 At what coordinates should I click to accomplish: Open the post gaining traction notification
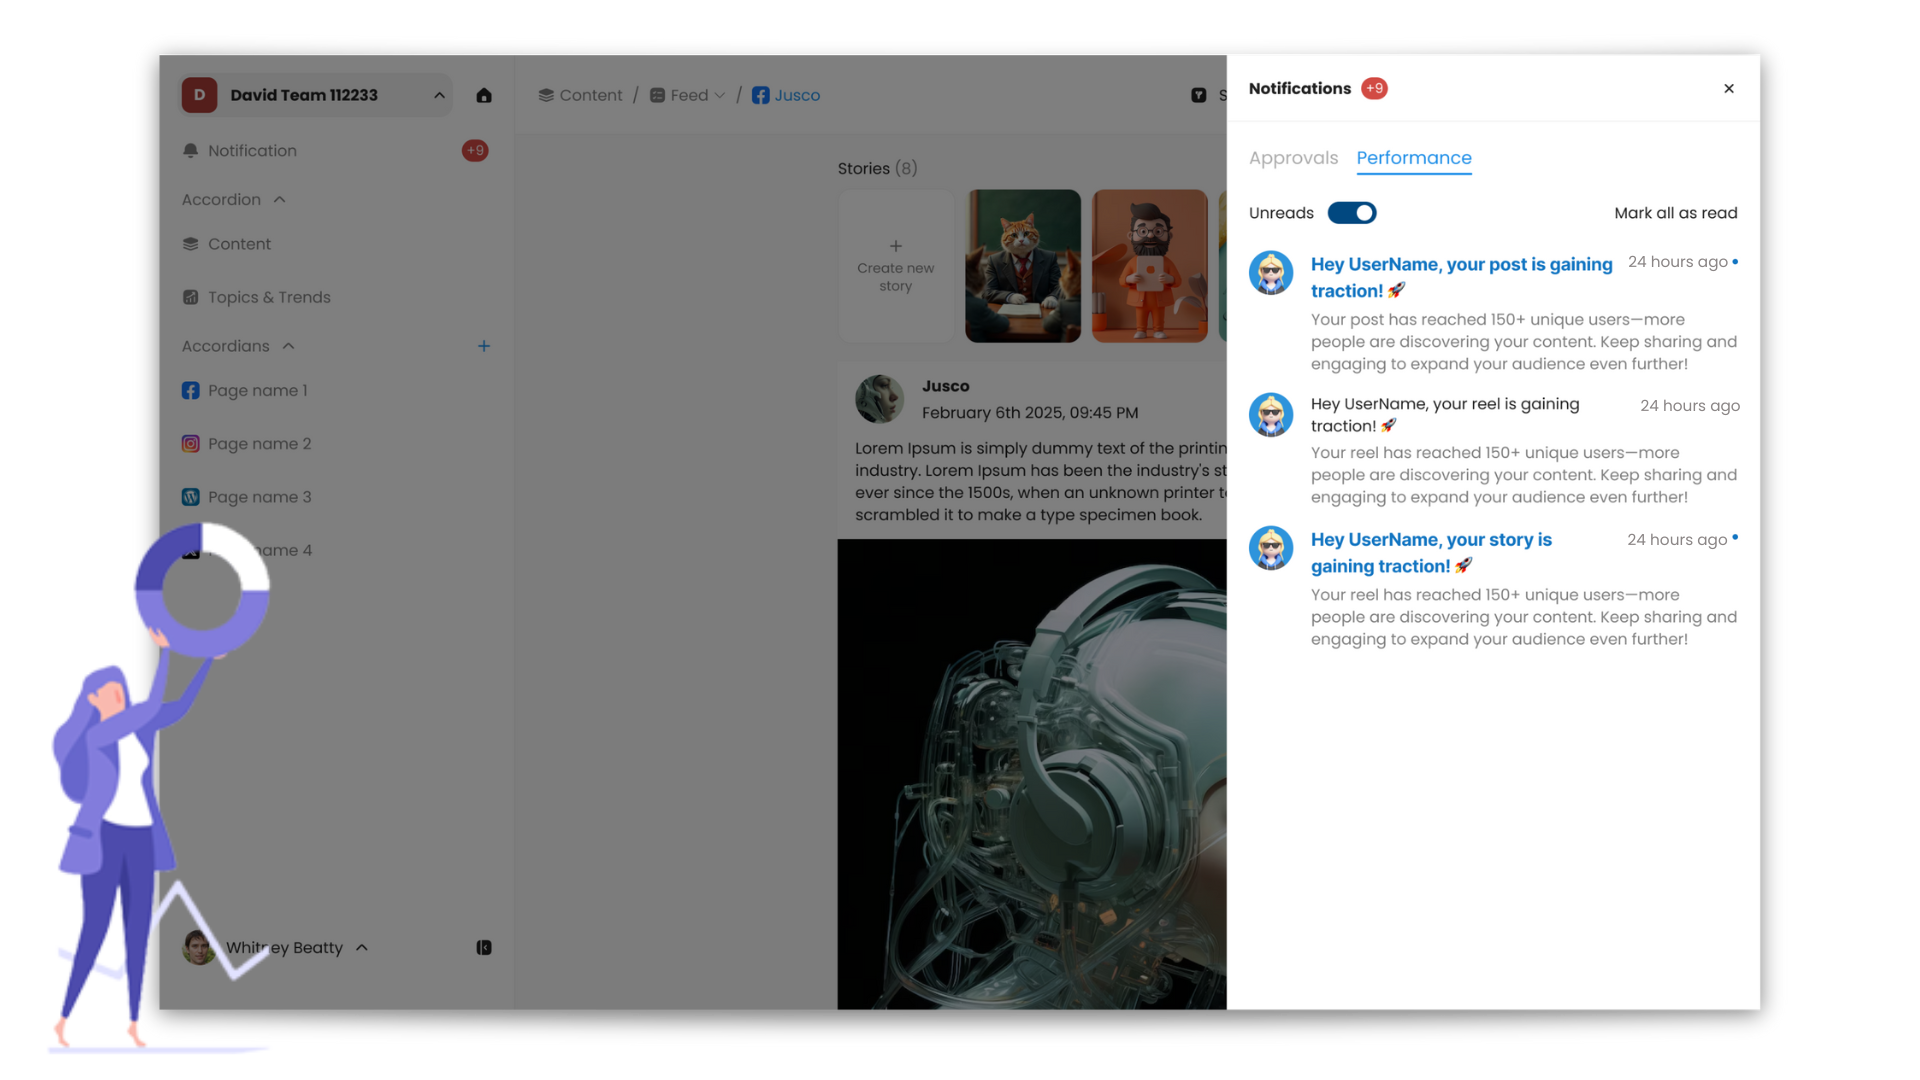1461,277
